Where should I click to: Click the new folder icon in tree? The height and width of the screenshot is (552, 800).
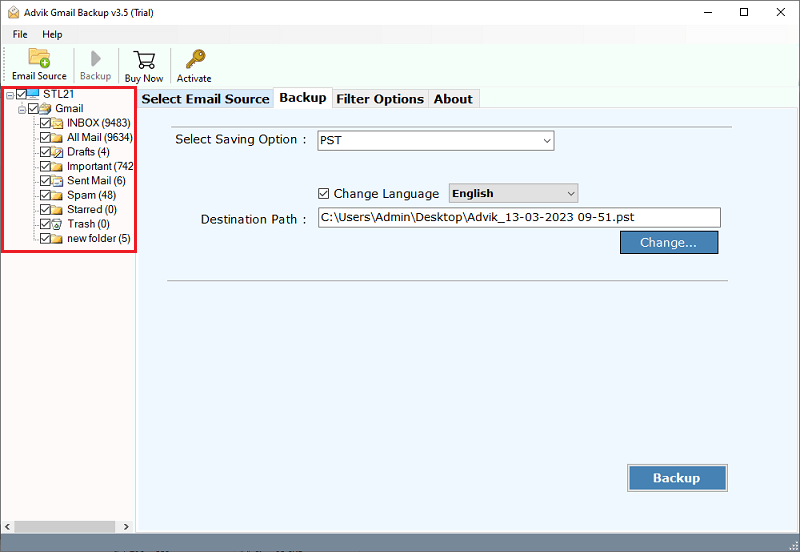click(57, 239)
